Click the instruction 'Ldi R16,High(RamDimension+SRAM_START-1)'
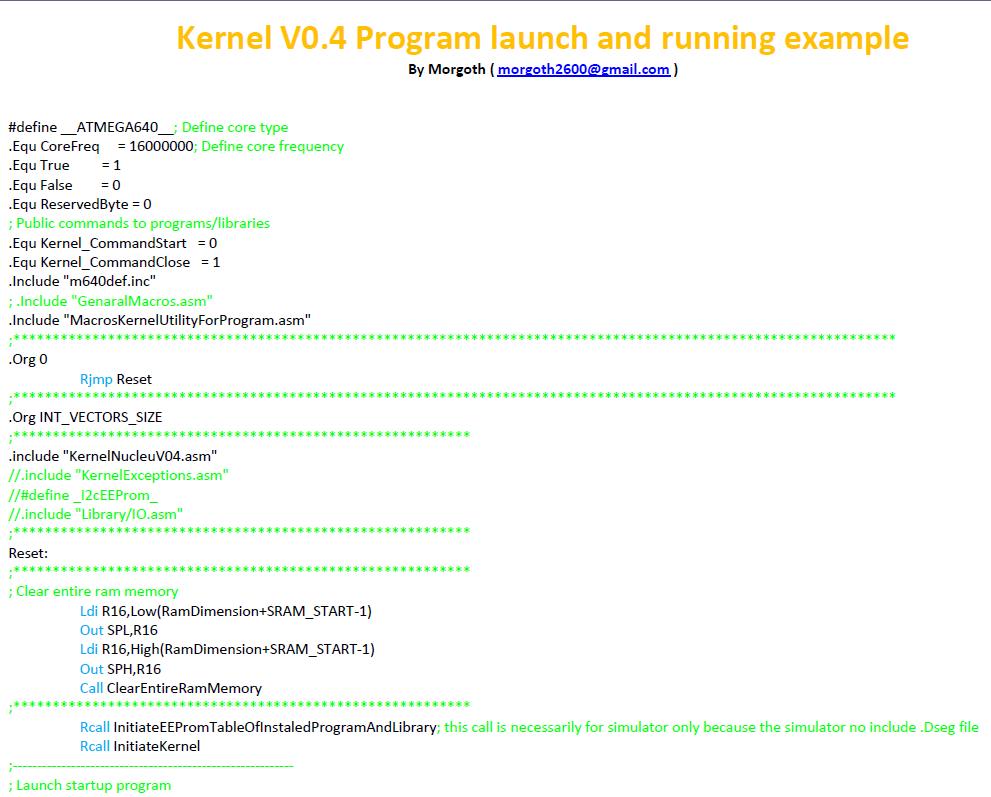Screen dimensions: 991x797 click(x=228, y=649)
